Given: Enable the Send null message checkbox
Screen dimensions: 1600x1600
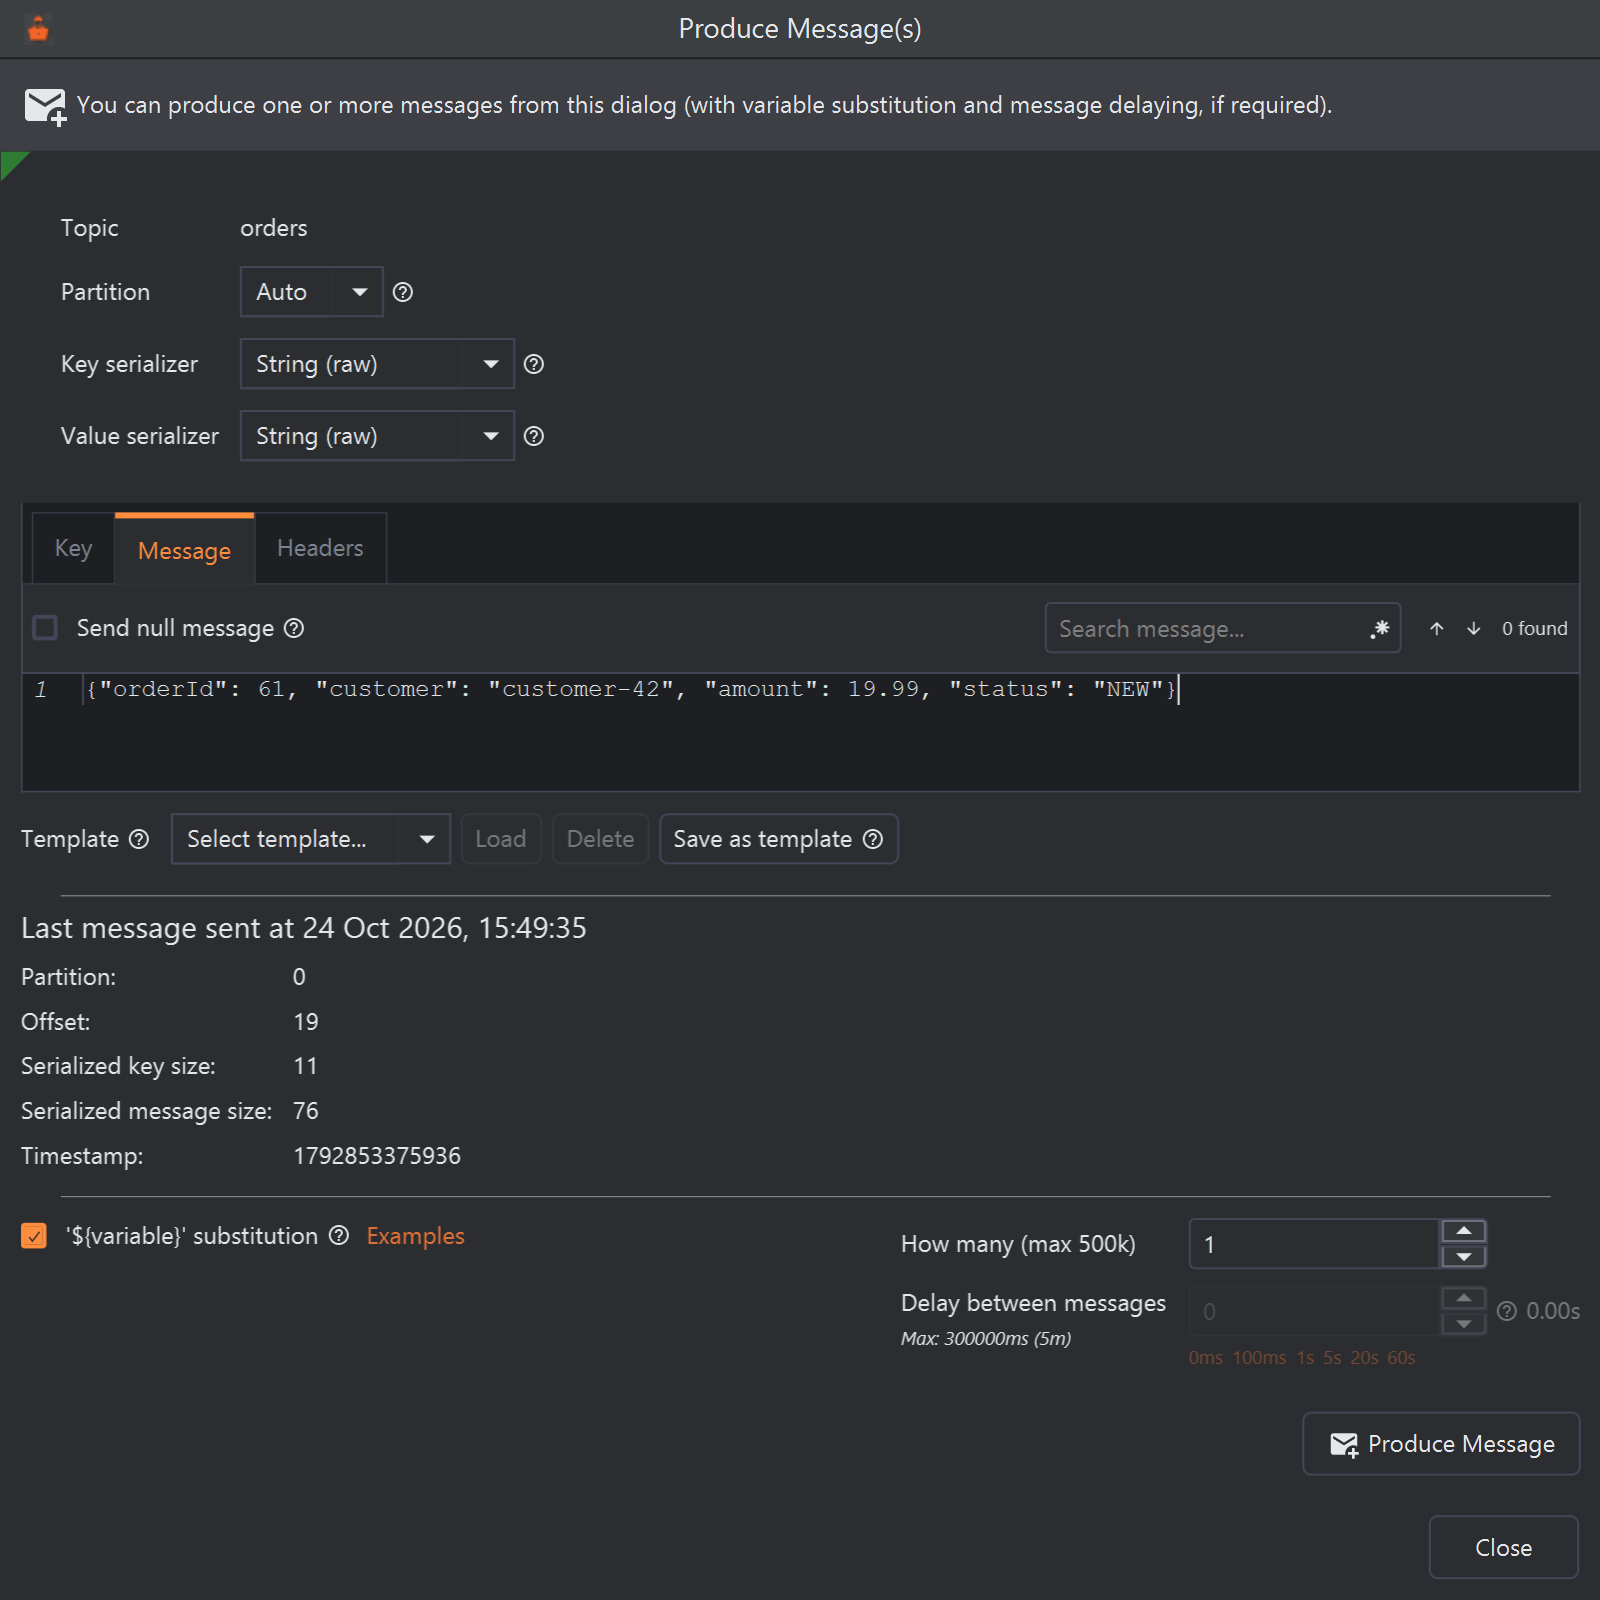Looking at the screenshot, I should [x=45, y=628].
